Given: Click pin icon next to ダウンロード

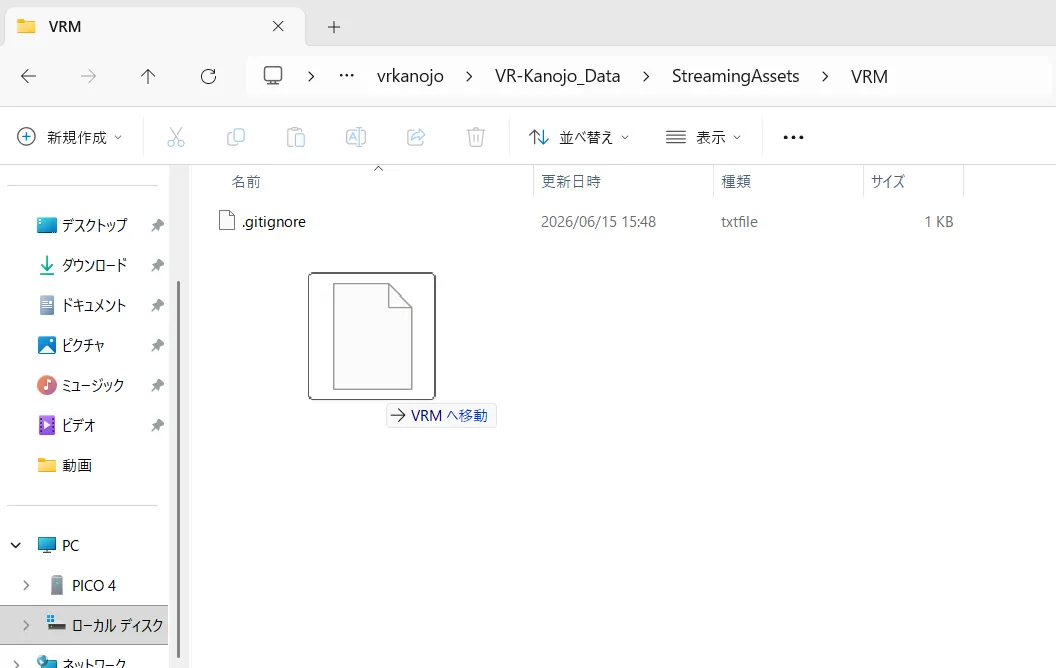Looking at the screenshot, I should point(157,265).
